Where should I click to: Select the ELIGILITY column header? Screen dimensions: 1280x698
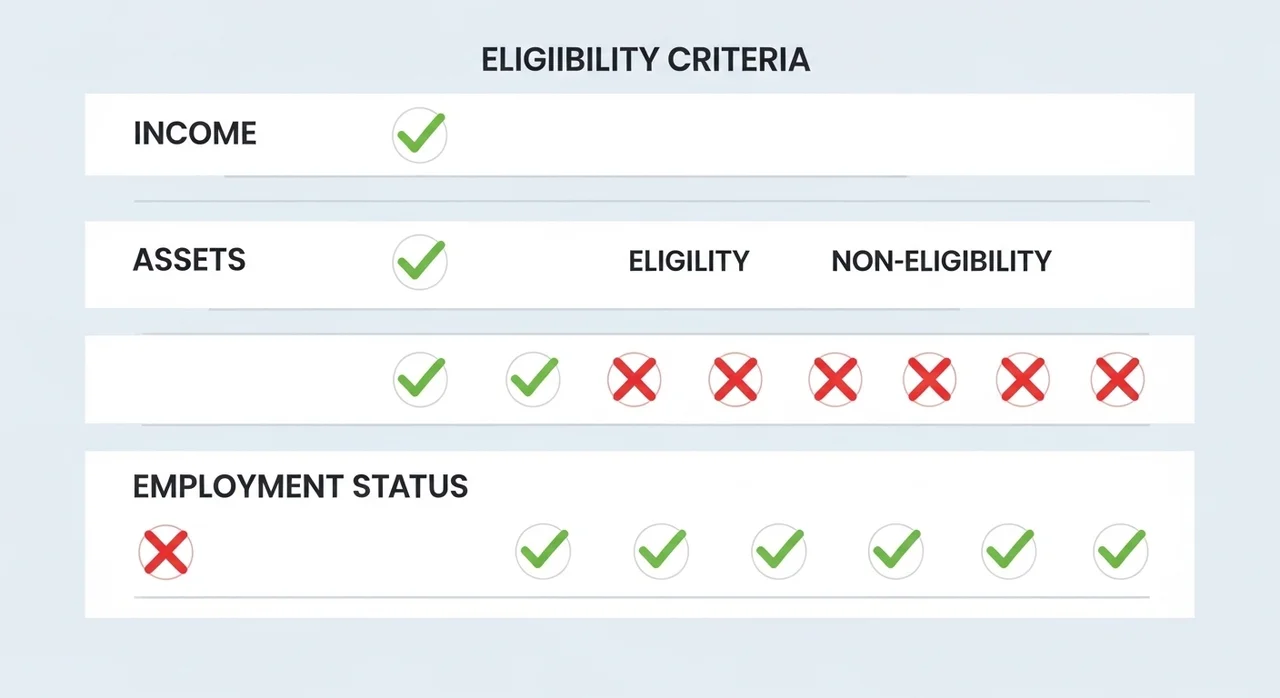[x=689, y=262]
